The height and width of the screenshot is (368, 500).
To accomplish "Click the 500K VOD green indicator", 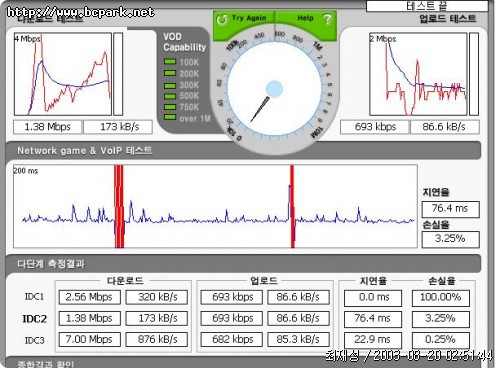I will pyautogui.click(x=170, y=96).
